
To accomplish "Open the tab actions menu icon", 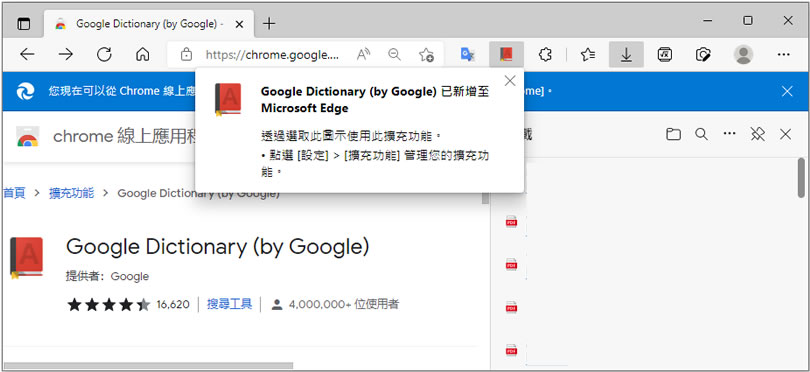I will tap(24, 24).
